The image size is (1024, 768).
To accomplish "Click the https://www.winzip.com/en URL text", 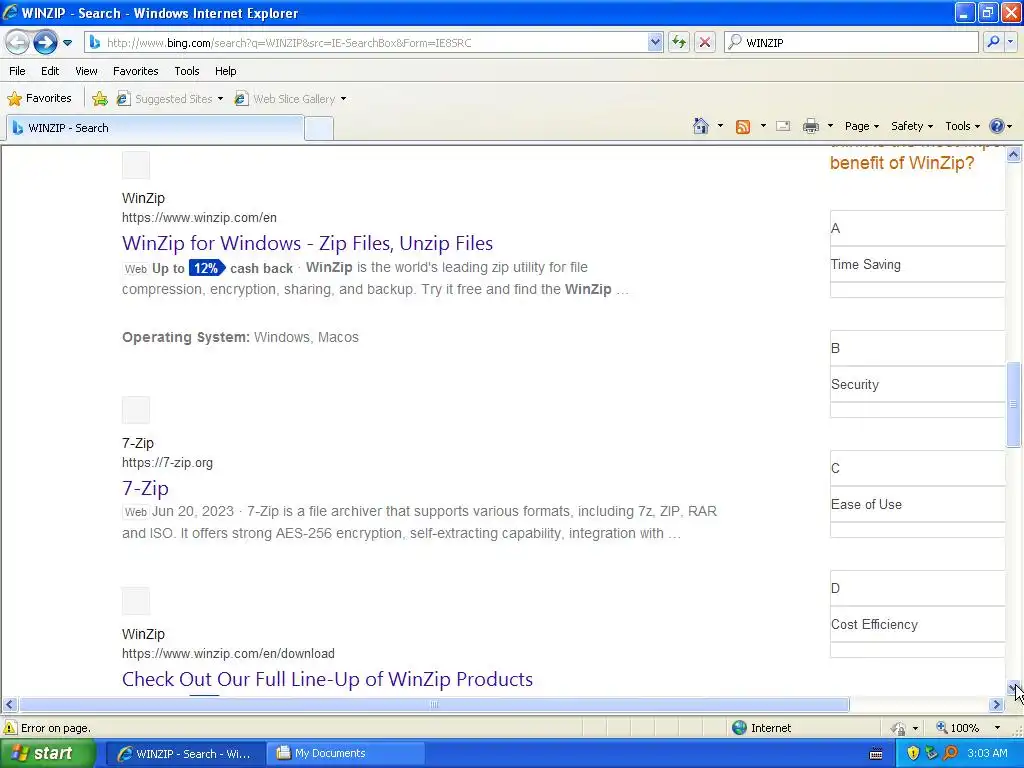I will coord(199,217).
